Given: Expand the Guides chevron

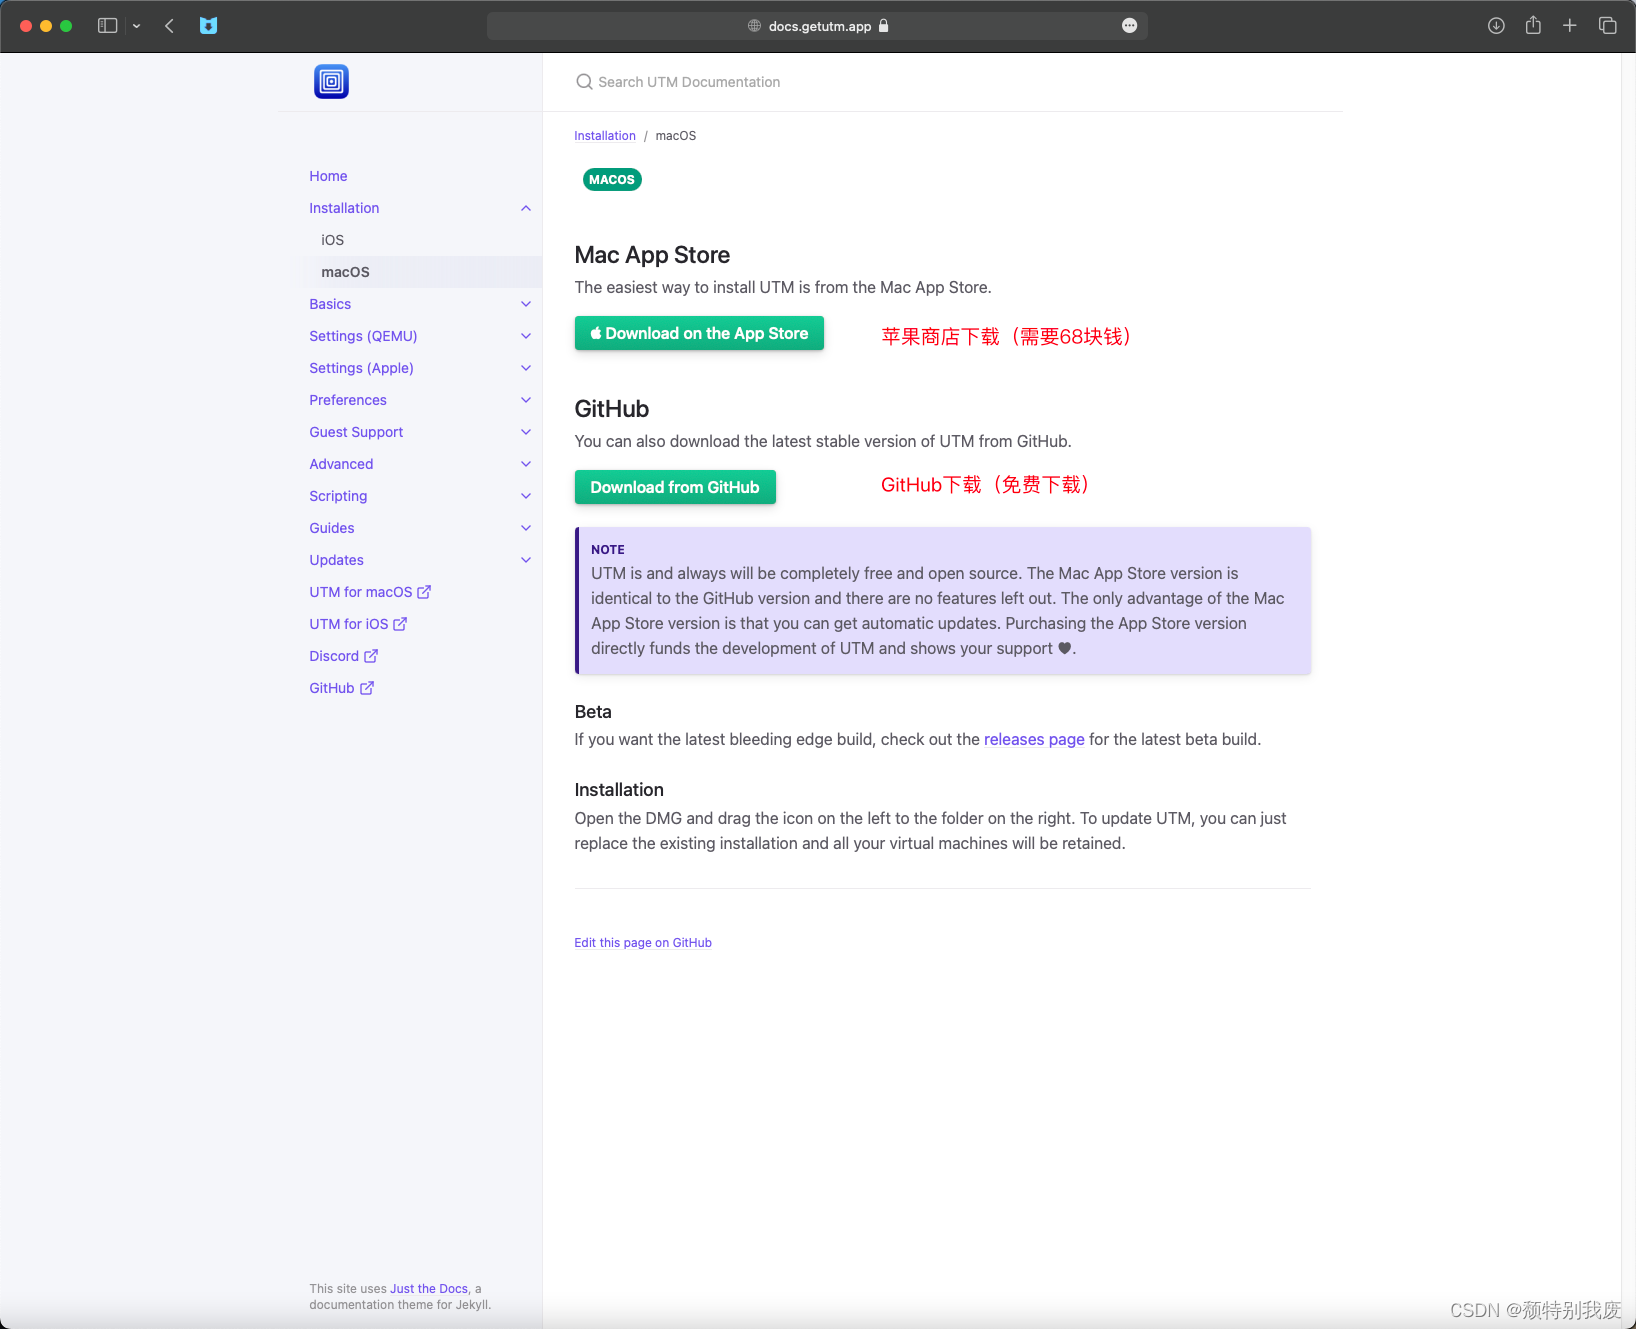Looking at the screenshot, I should 526,528.
